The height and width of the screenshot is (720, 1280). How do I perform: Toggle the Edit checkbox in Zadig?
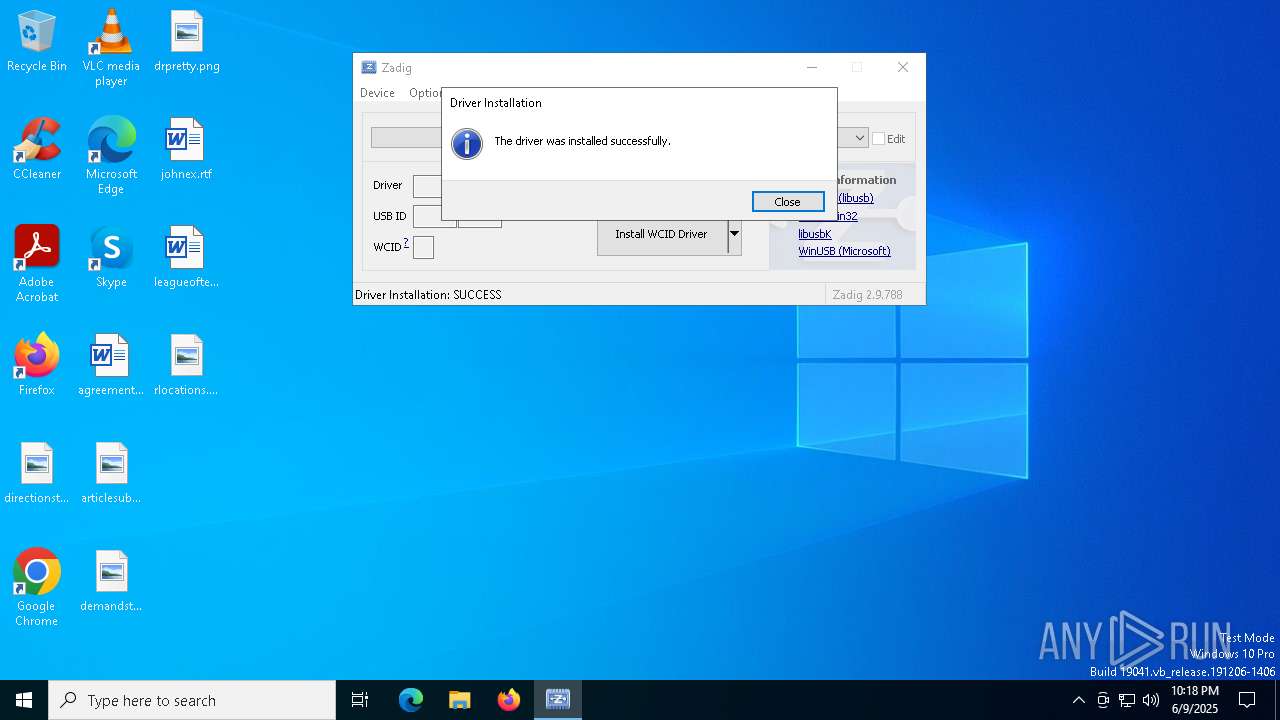[879, 139]
